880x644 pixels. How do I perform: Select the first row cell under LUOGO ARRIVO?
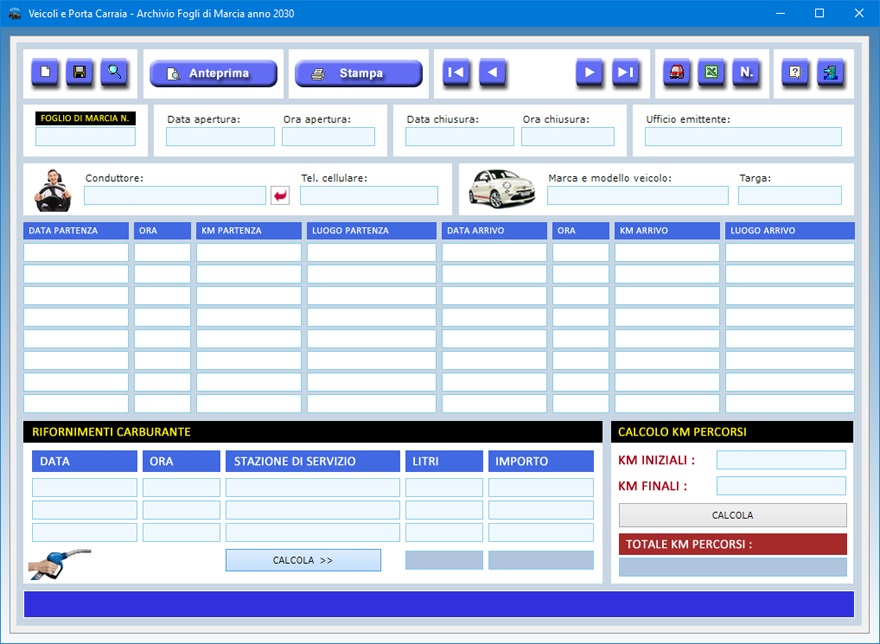click(x=790, y=252)
